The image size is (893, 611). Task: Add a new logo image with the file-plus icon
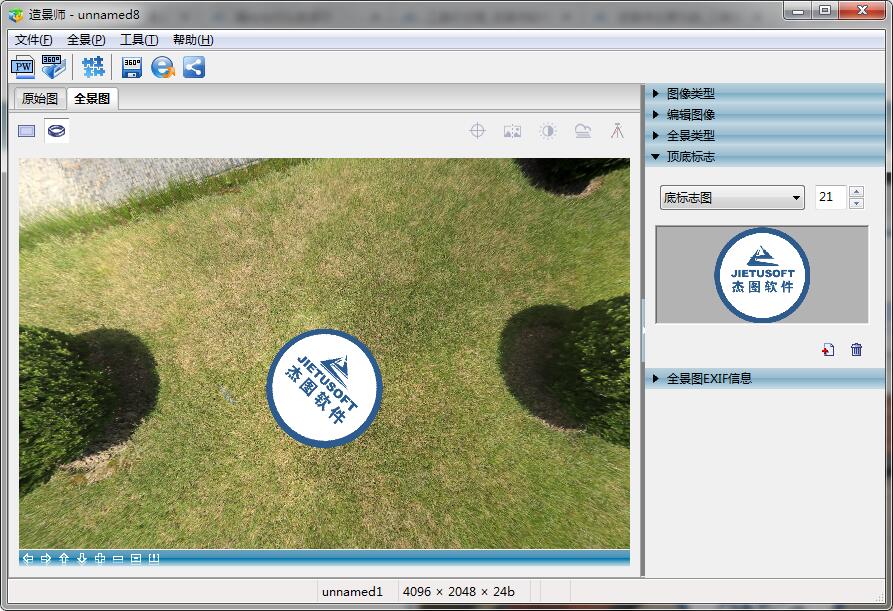828,349
